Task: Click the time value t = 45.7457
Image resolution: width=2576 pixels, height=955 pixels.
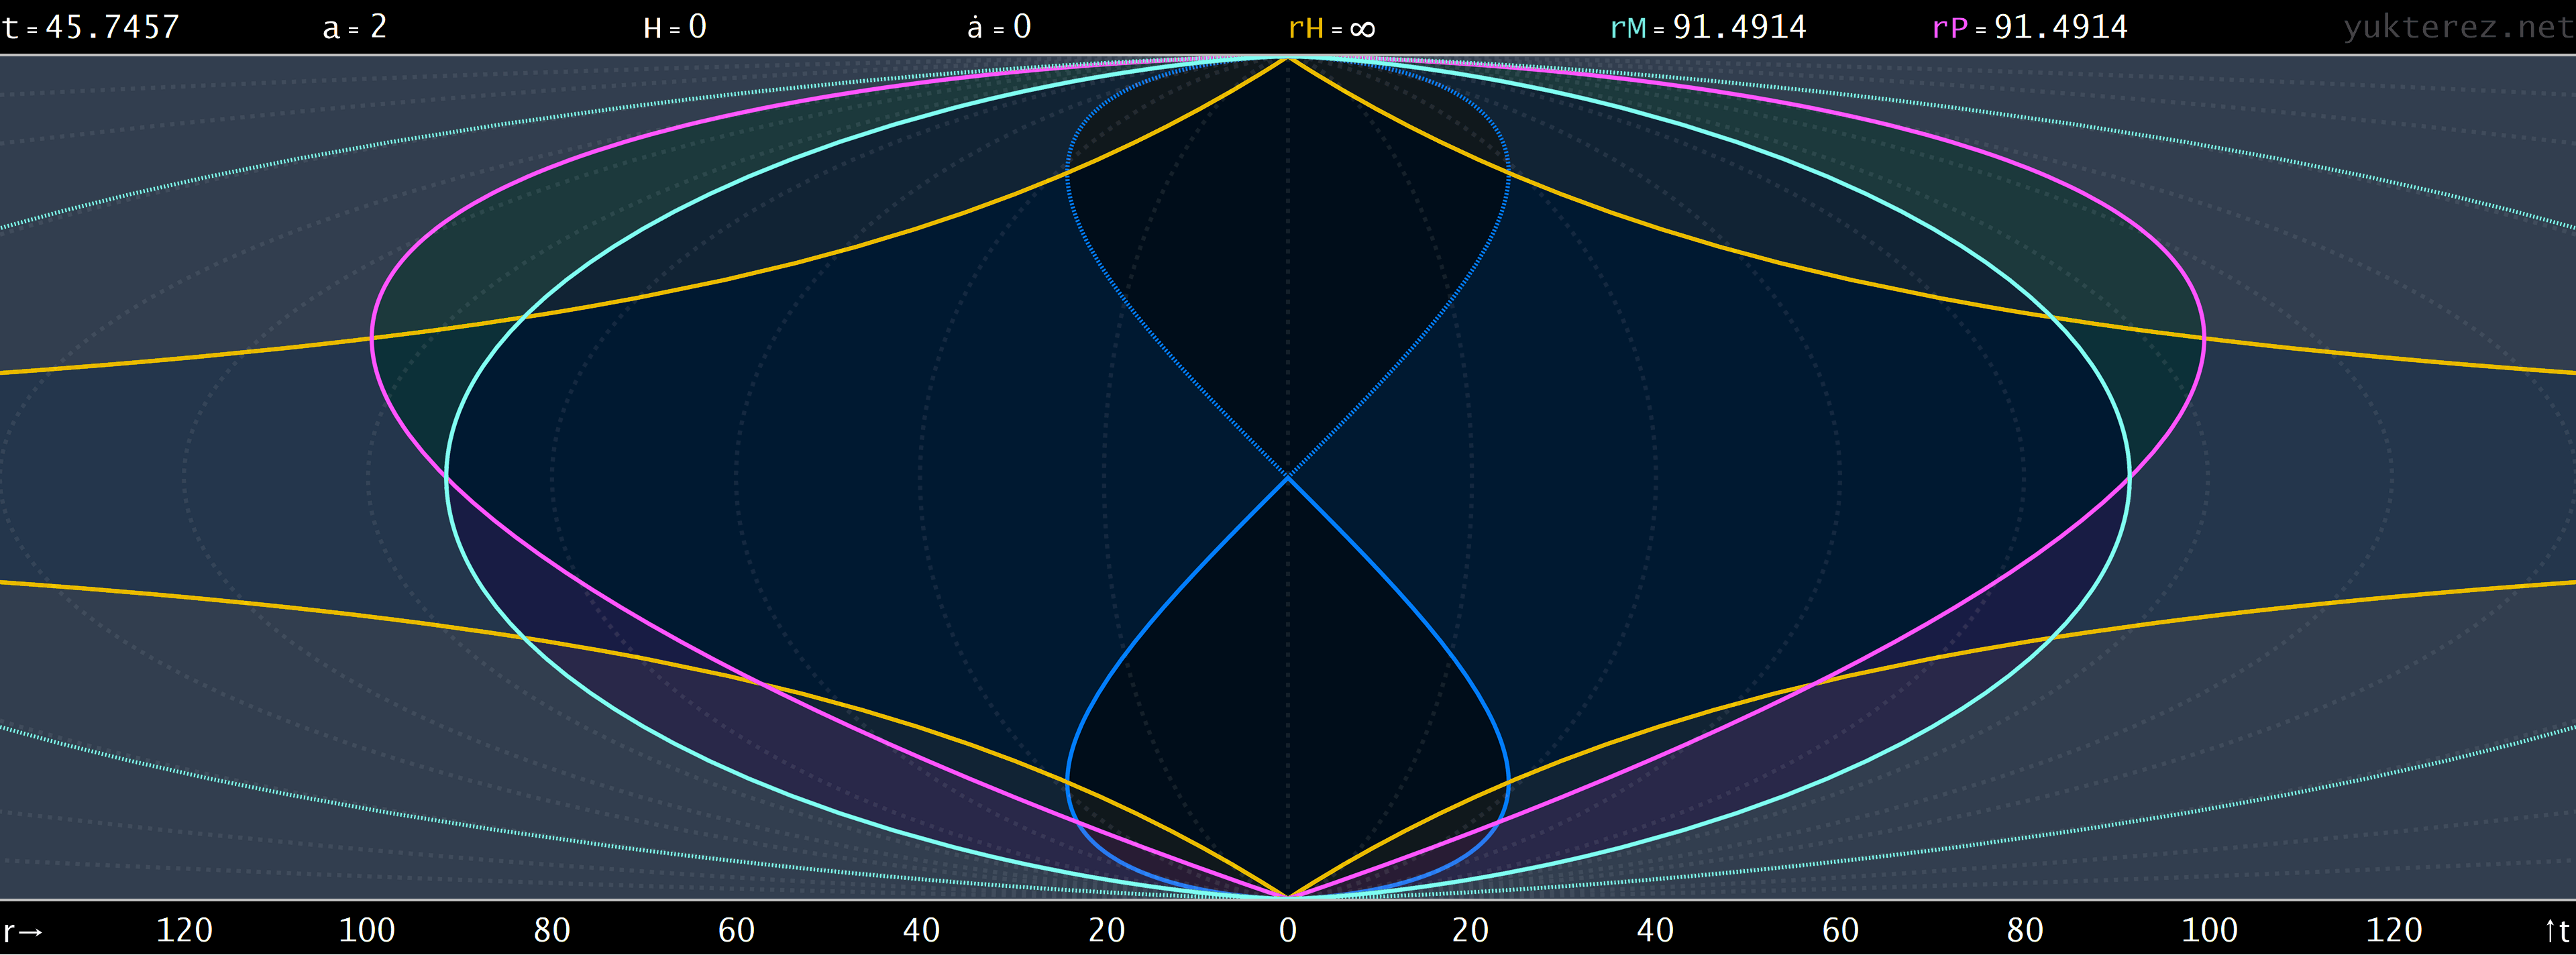Action: pyautogui.click(x=90, y=27)
